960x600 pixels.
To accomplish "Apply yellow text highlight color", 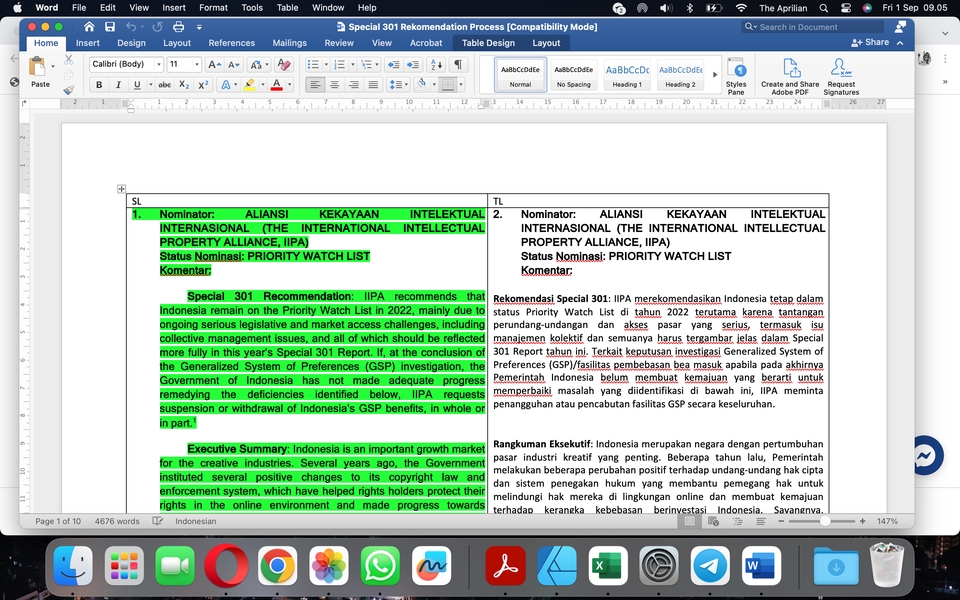I will [x=249, y=85].
